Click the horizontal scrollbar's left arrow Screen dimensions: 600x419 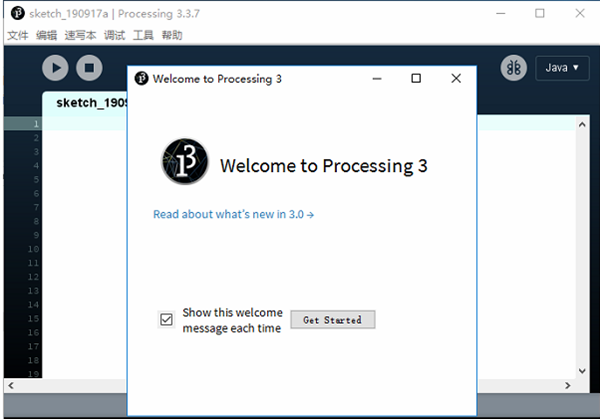pyautogui.click(x=10, y=385)
